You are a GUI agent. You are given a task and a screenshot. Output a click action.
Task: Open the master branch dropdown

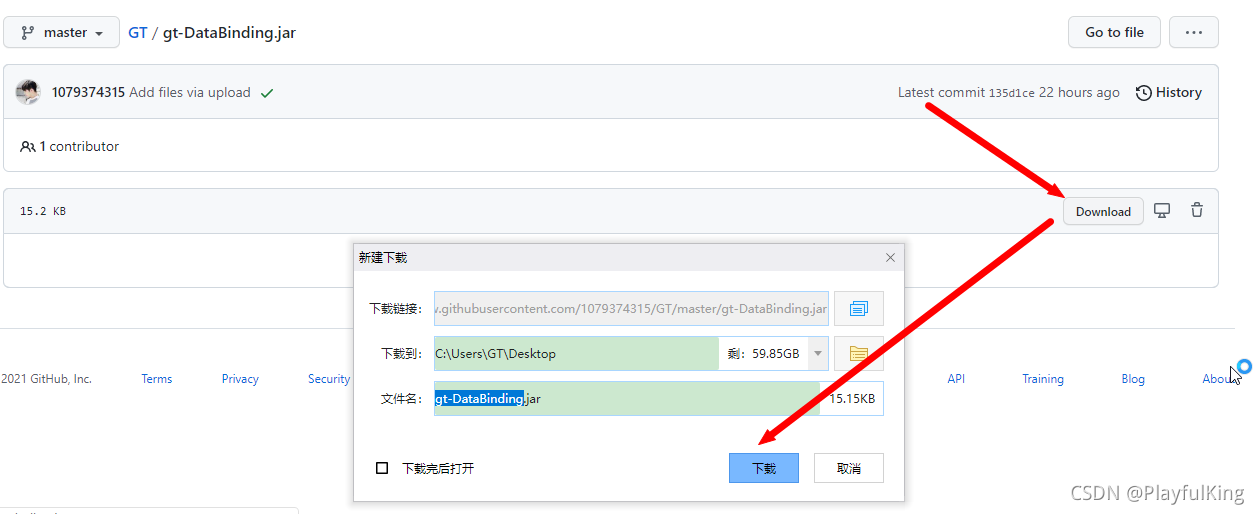click(x=62, y=32)
